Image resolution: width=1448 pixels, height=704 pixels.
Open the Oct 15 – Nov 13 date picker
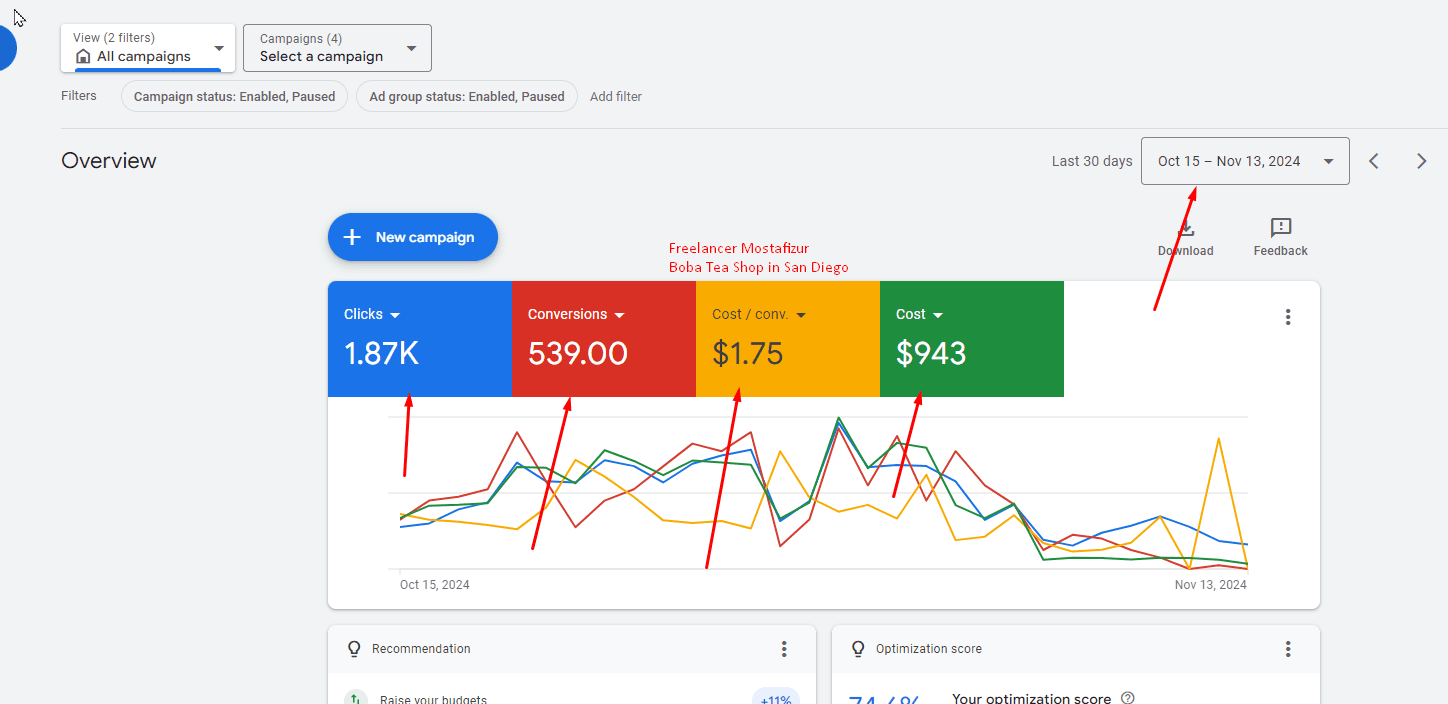click(1244, 161)
